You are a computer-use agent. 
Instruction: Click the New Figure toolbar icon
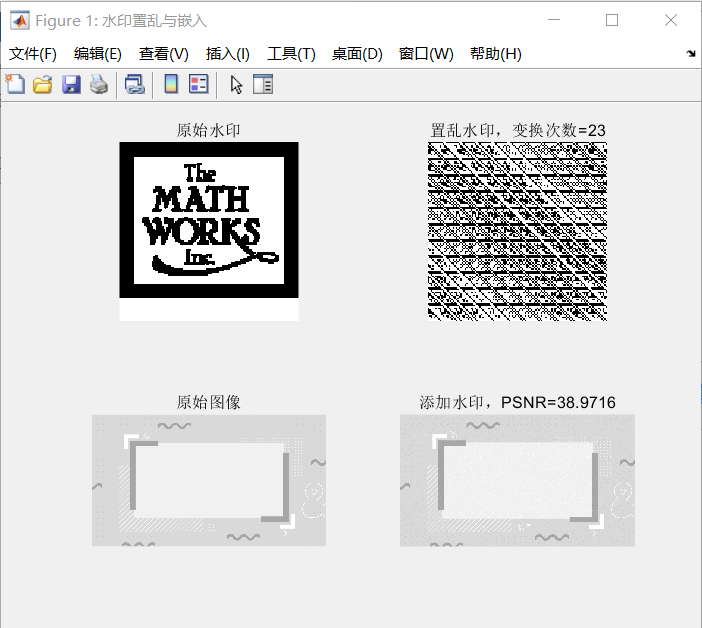16,84
